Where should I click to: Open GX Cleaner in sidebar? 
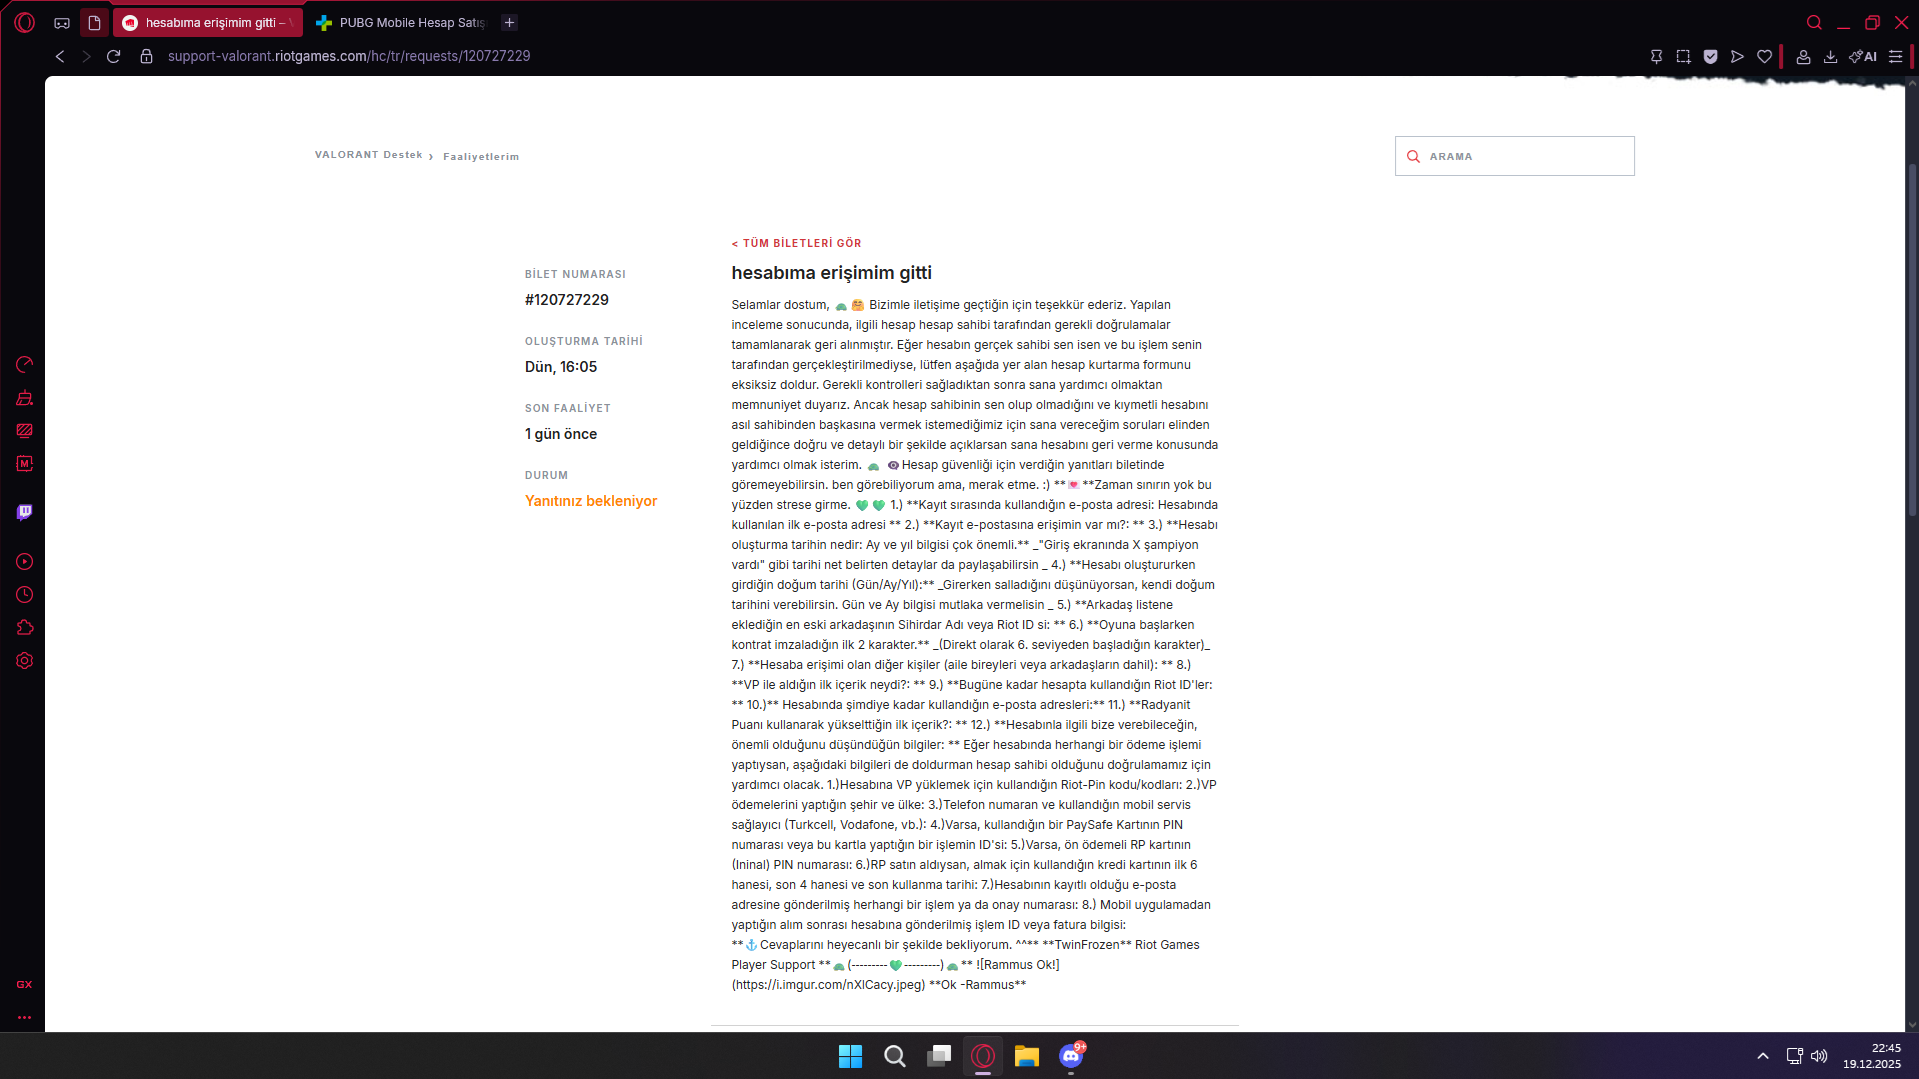pos(25,398)
